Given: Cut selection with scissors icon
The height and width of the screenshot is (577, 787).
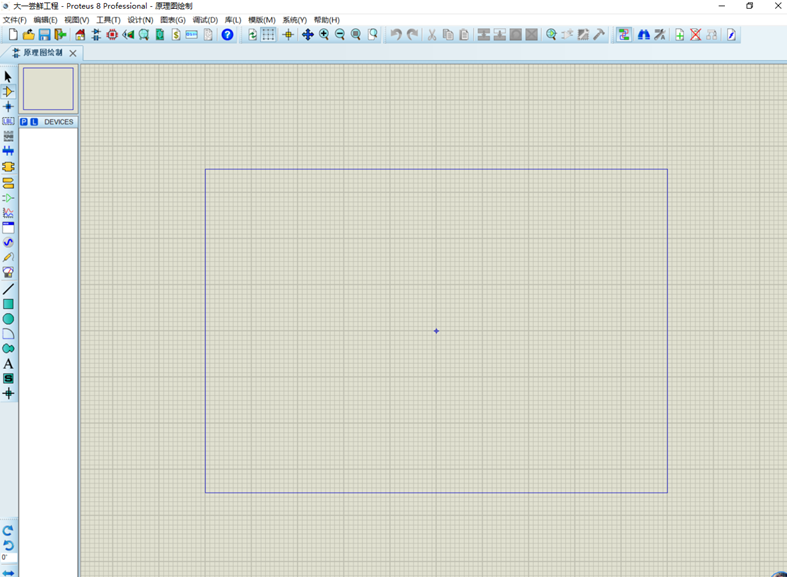Looking at the screenshot, I should (x=432, y=35).
